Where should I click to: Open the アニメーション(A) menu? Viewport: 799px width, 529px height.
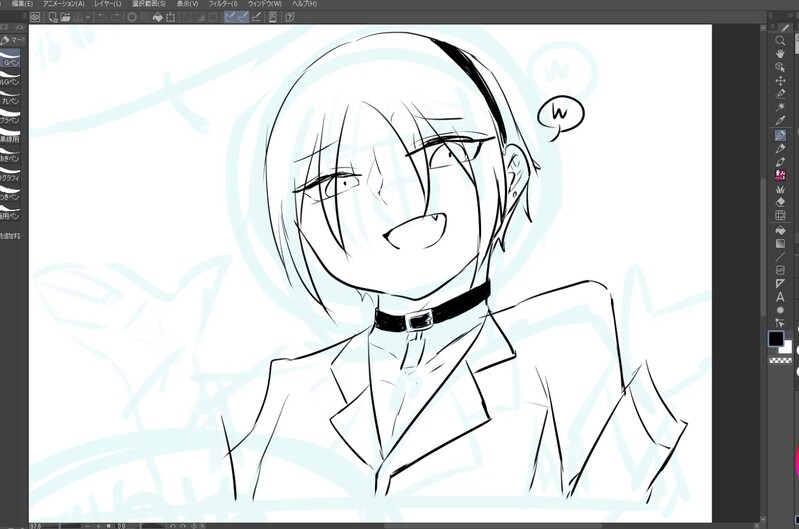click(64, 4)
